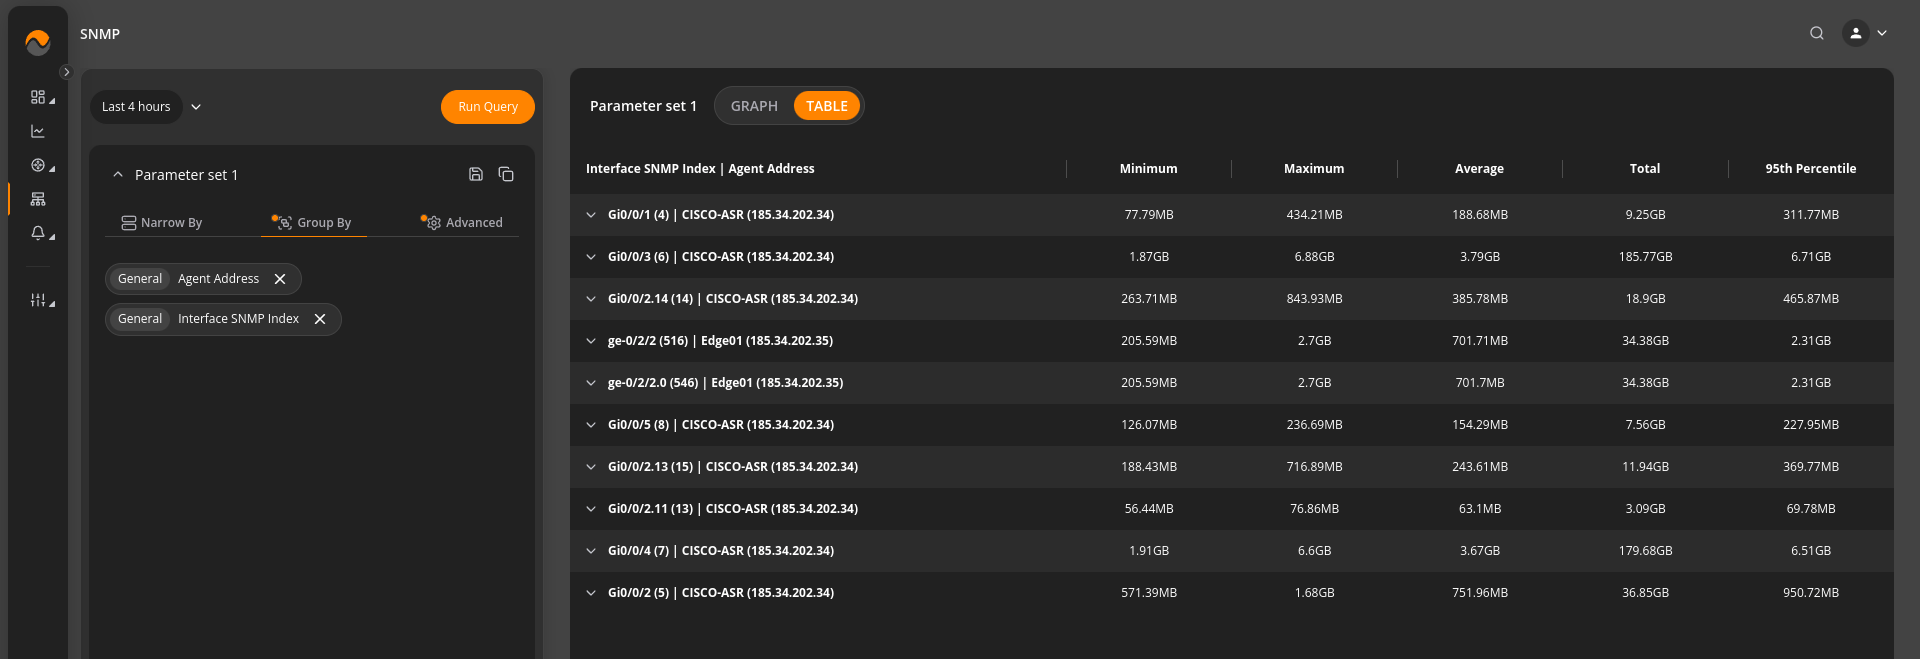Click the duplicate parameter set icon

[x=506, y=174]
